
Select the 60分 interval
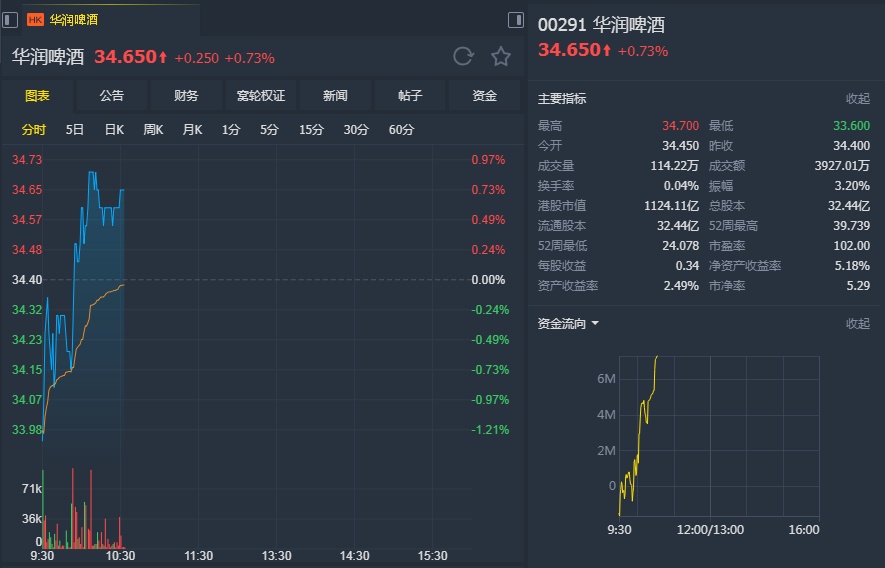point(401,129)
